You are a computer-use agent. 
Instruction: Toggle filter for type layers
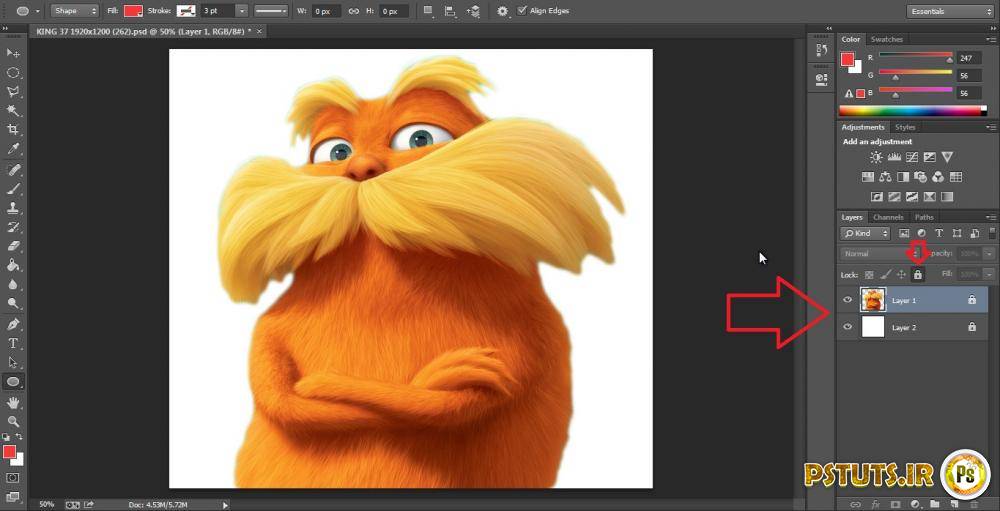pos(939,233)
